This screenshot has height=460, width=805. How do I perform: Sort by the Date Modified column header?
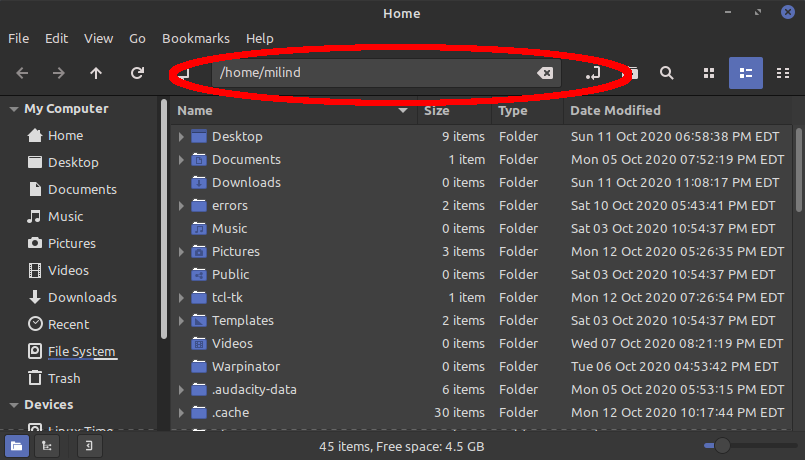pyautogui.click(x=678, y=110)
